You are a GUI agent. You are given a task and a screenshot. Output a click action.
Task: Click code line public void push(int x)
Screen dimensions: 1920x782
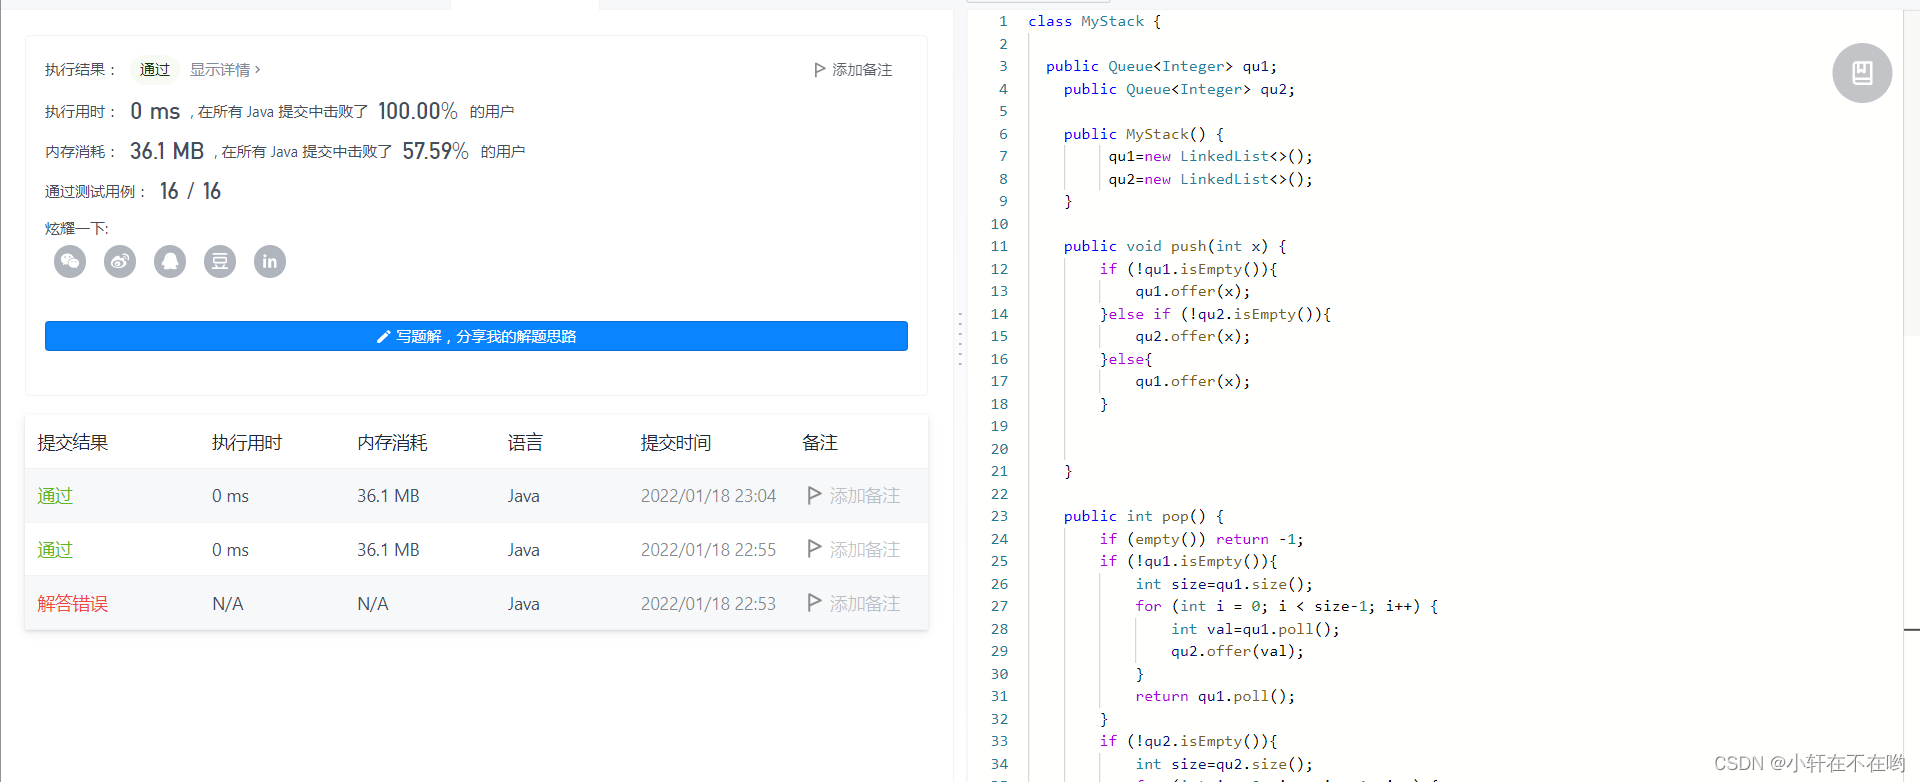1175,246
